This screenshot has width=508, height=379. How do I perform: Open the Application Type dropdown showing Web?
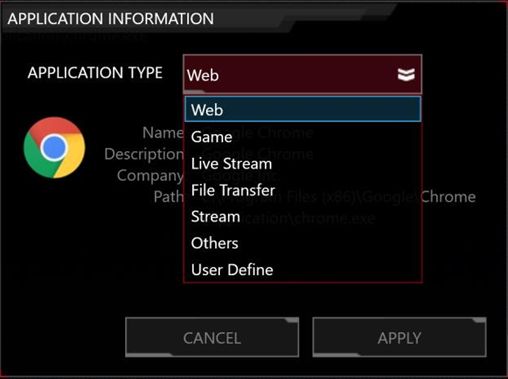(x=302, y=74)
